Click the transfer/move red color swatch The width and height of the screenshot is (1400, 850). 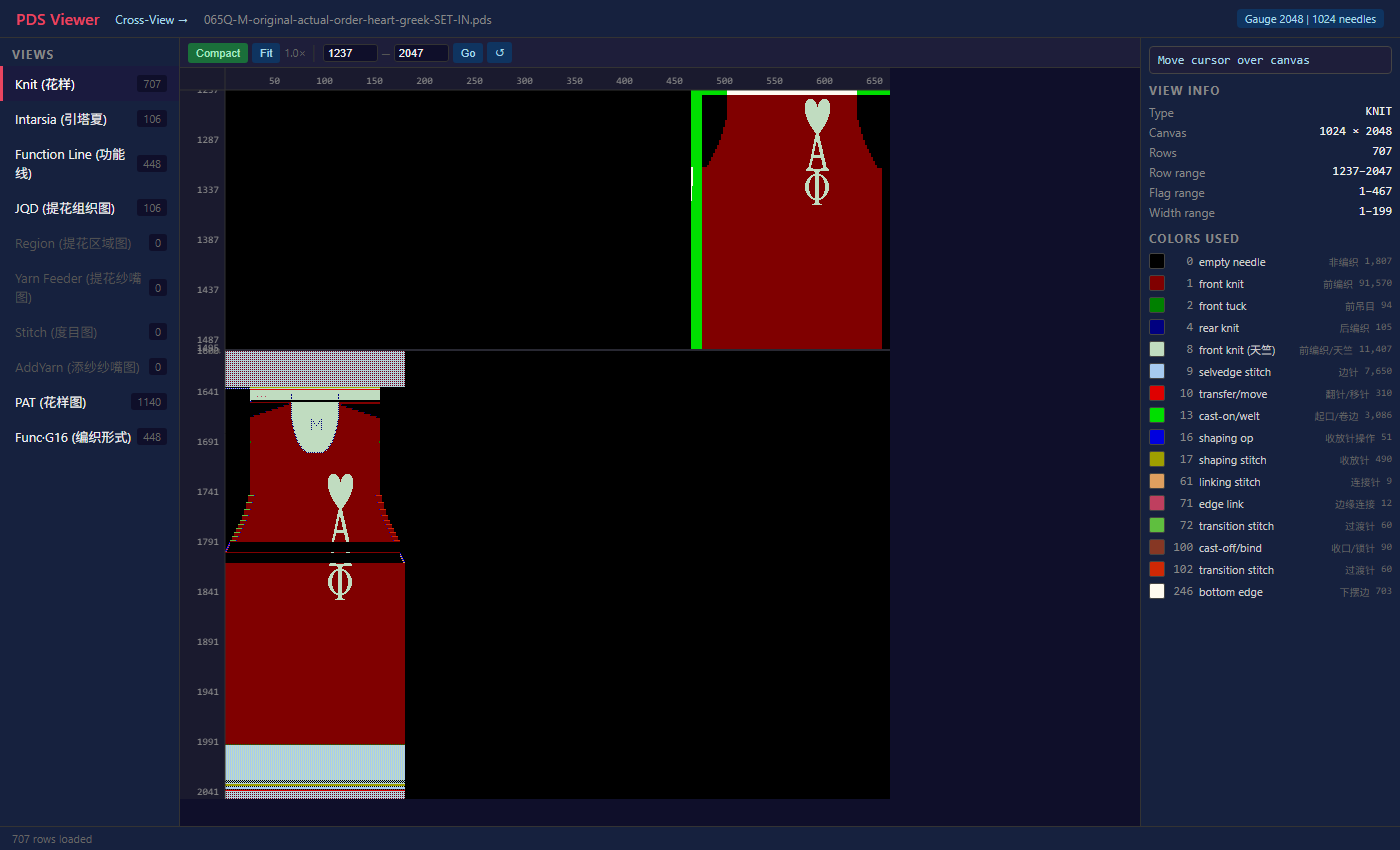pyautogui.click(x=1157, y=393)
